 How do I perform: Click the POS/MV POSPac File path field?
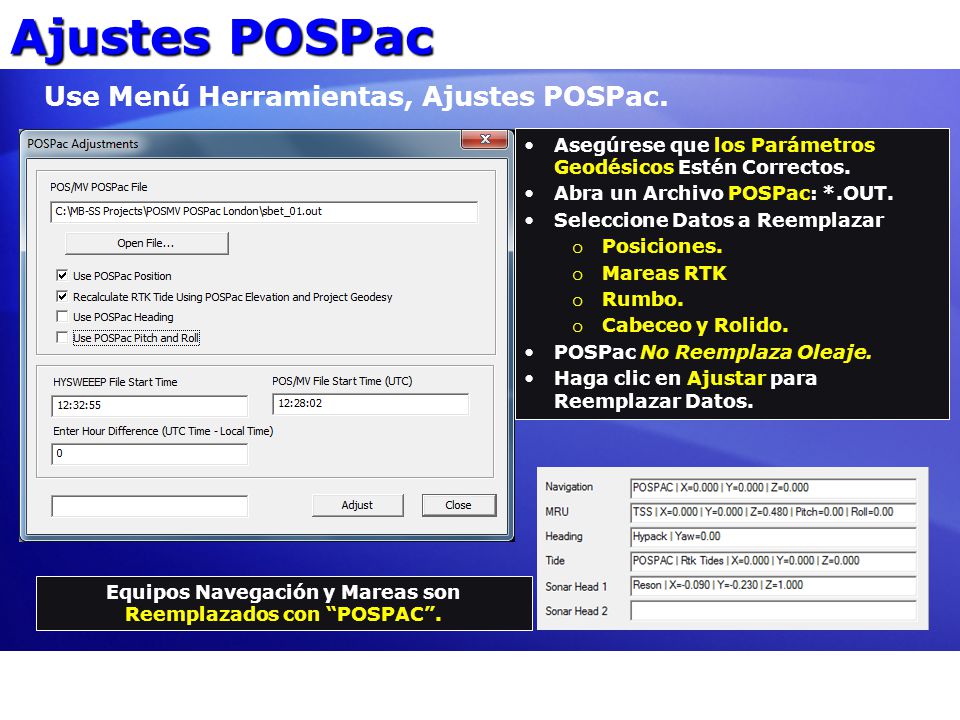264,212
